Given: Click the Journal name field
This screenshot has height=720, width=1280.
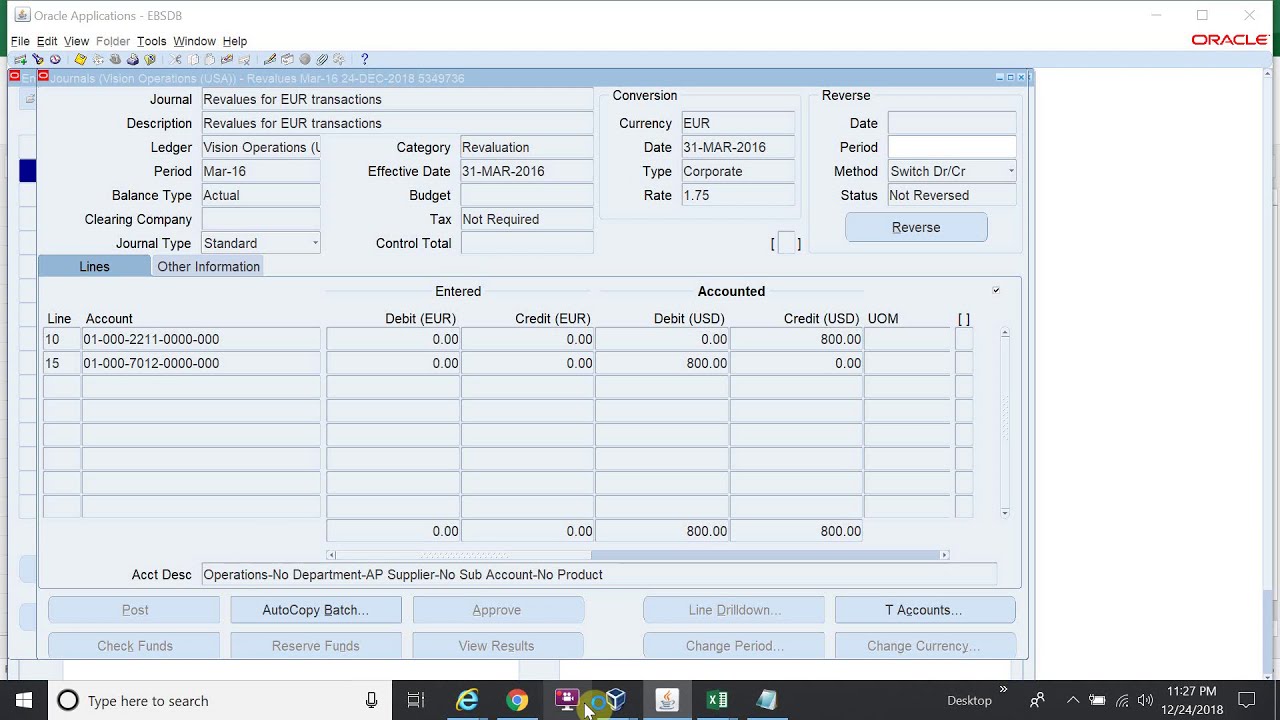Looking at the screenshot, I should point(397,99).
